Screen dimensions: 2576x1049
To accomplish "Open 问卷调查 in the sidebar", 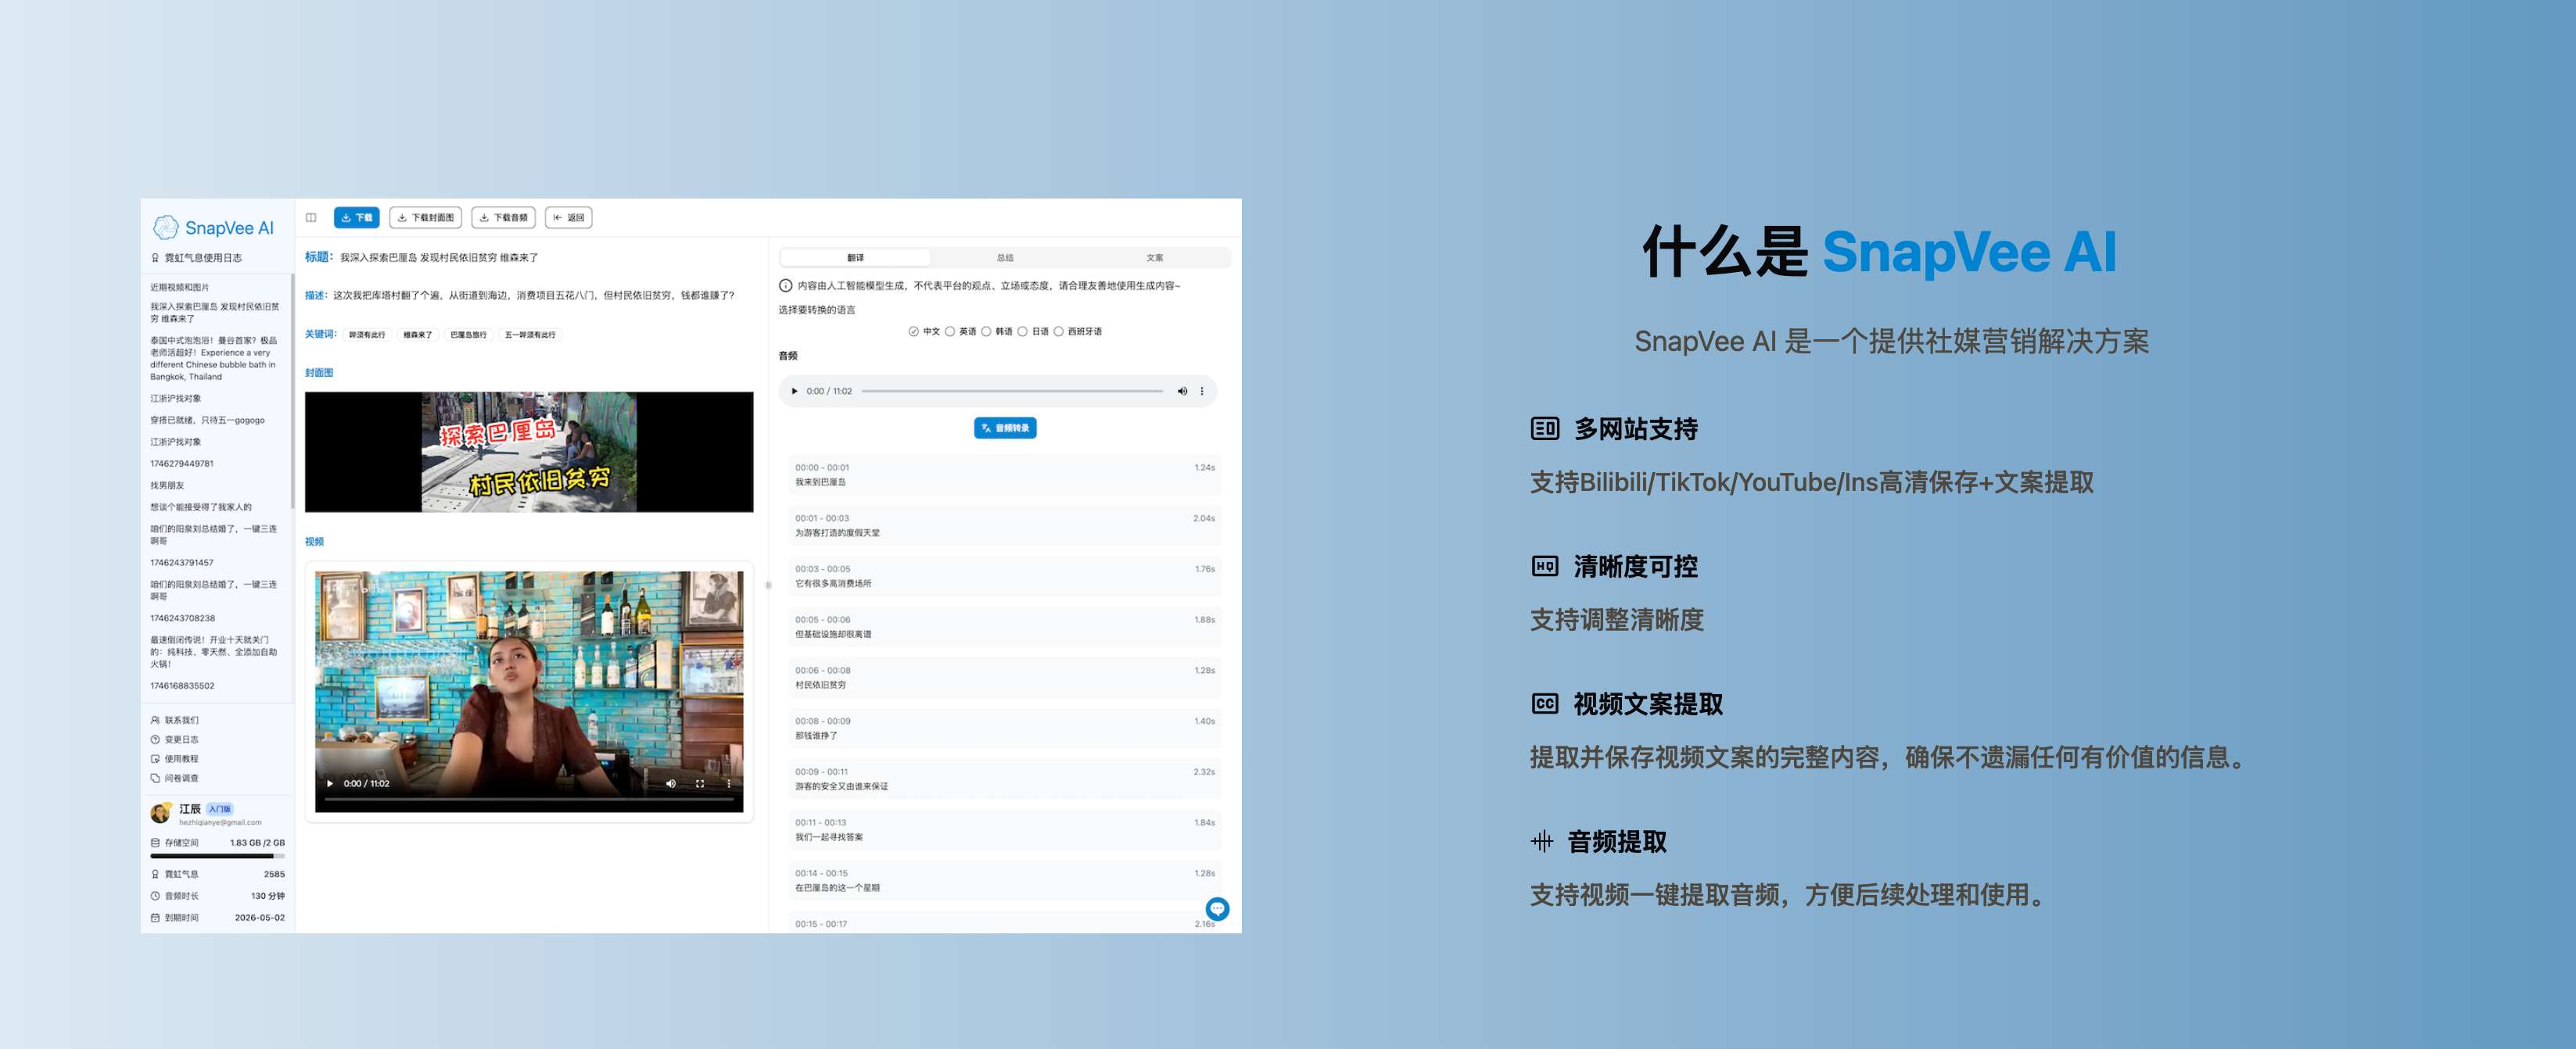I will (x=175, y=778).
